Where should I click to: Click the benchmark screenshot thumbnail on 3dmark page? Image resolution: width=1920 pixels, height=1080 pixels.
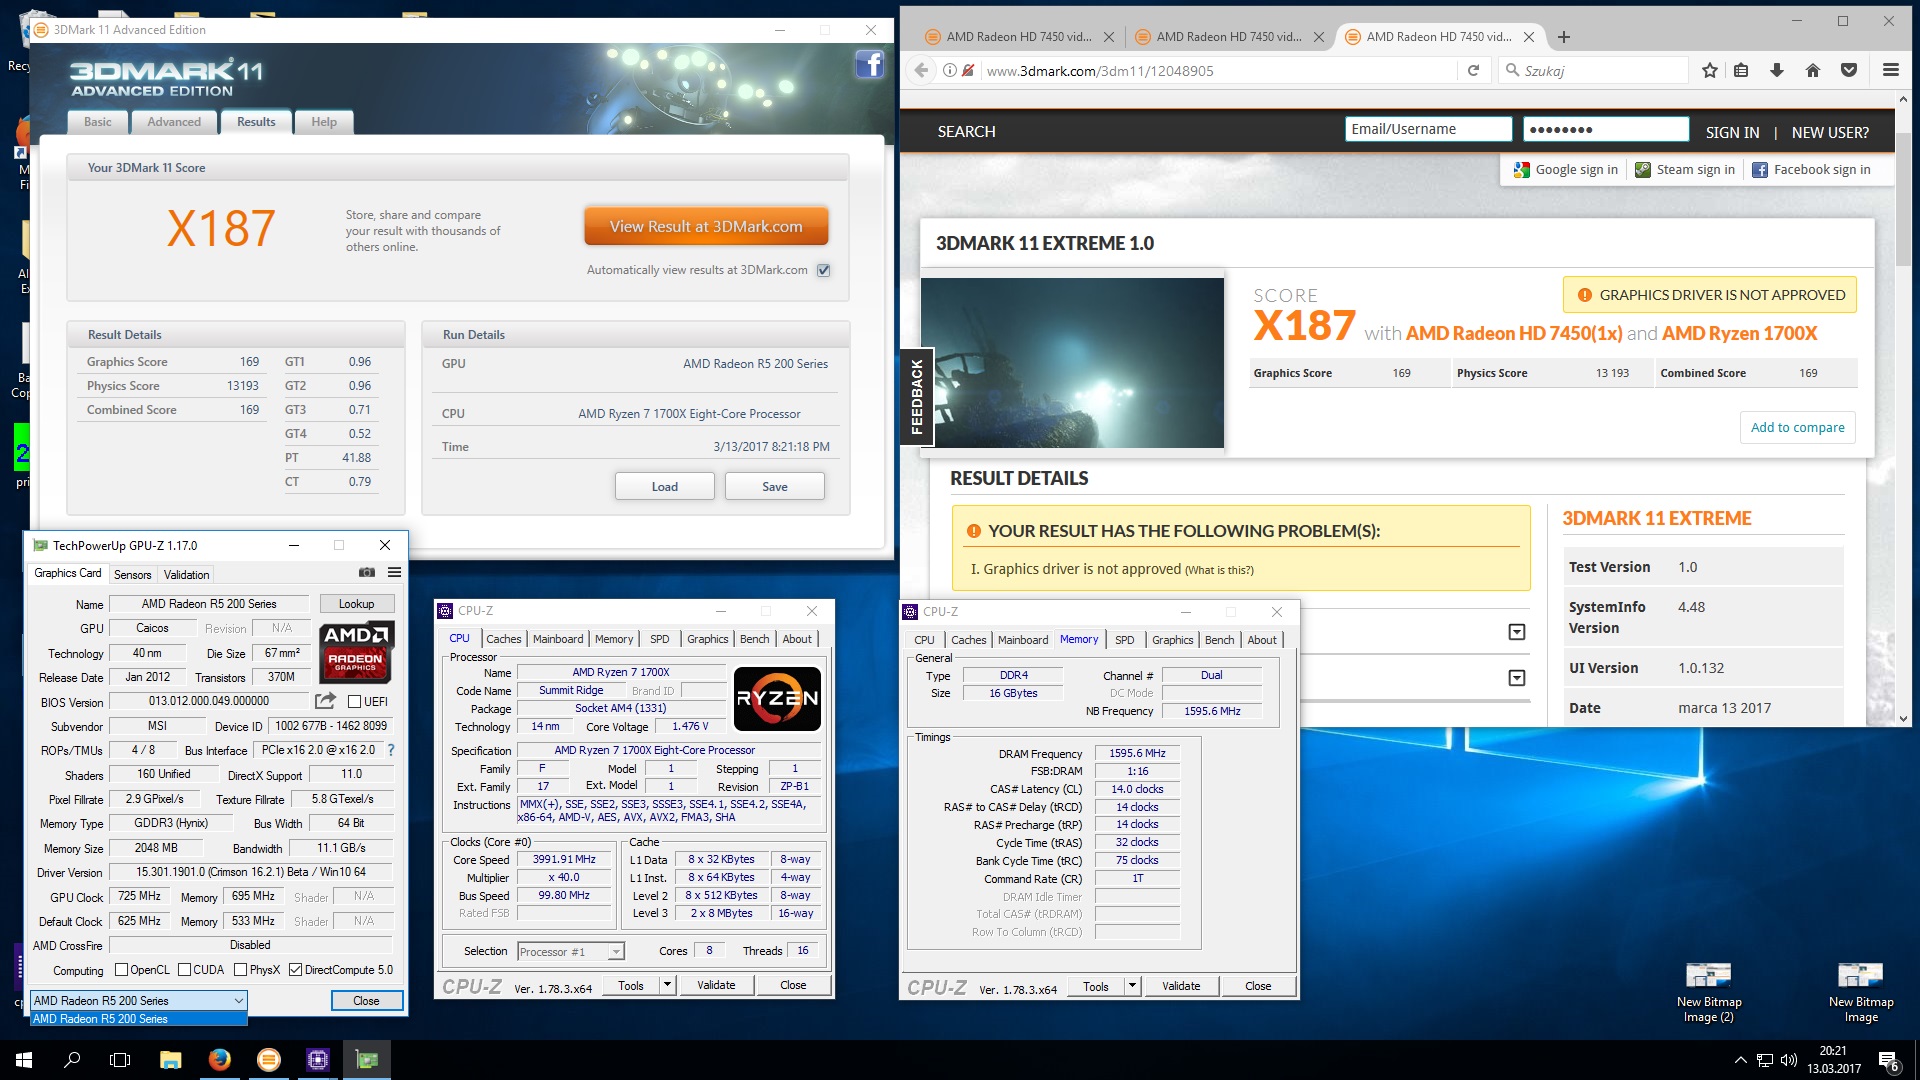[x=1072, y=363]
